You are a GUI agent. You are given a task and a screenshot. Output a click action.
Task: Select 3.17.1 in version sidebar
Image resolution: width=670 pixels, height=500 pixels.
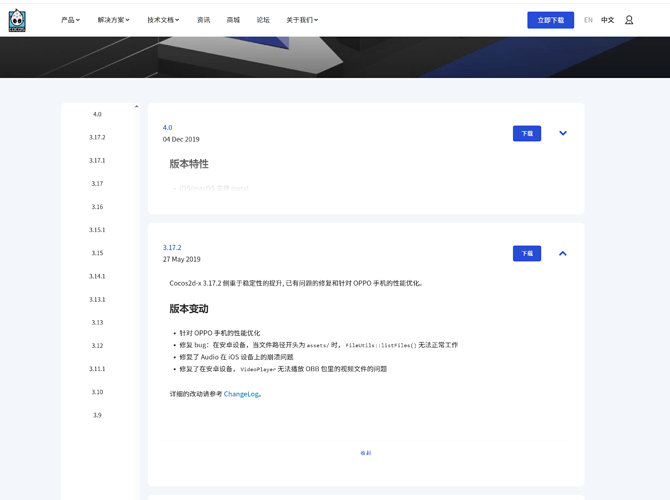(97, 160)
